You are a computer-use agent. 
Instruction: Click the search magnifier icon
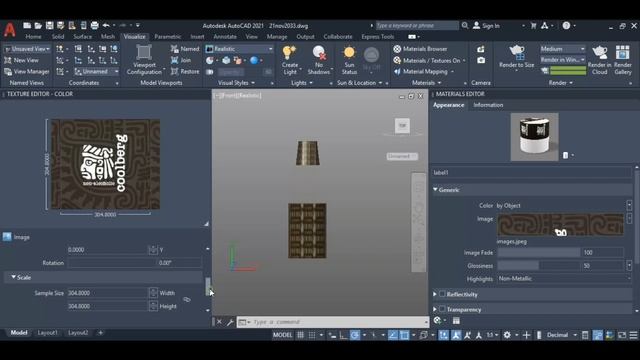click(465, 25)
